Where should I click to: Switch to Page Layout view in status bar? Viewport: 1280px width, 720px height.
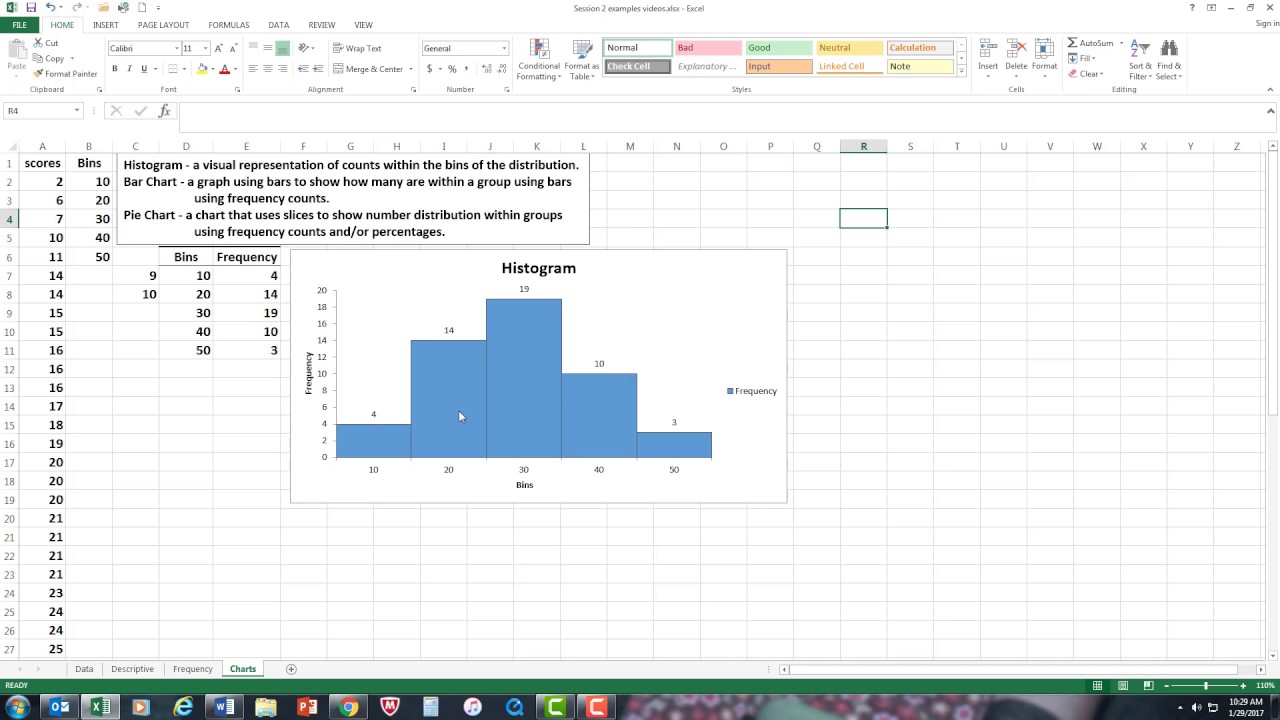pos(1122,685)
